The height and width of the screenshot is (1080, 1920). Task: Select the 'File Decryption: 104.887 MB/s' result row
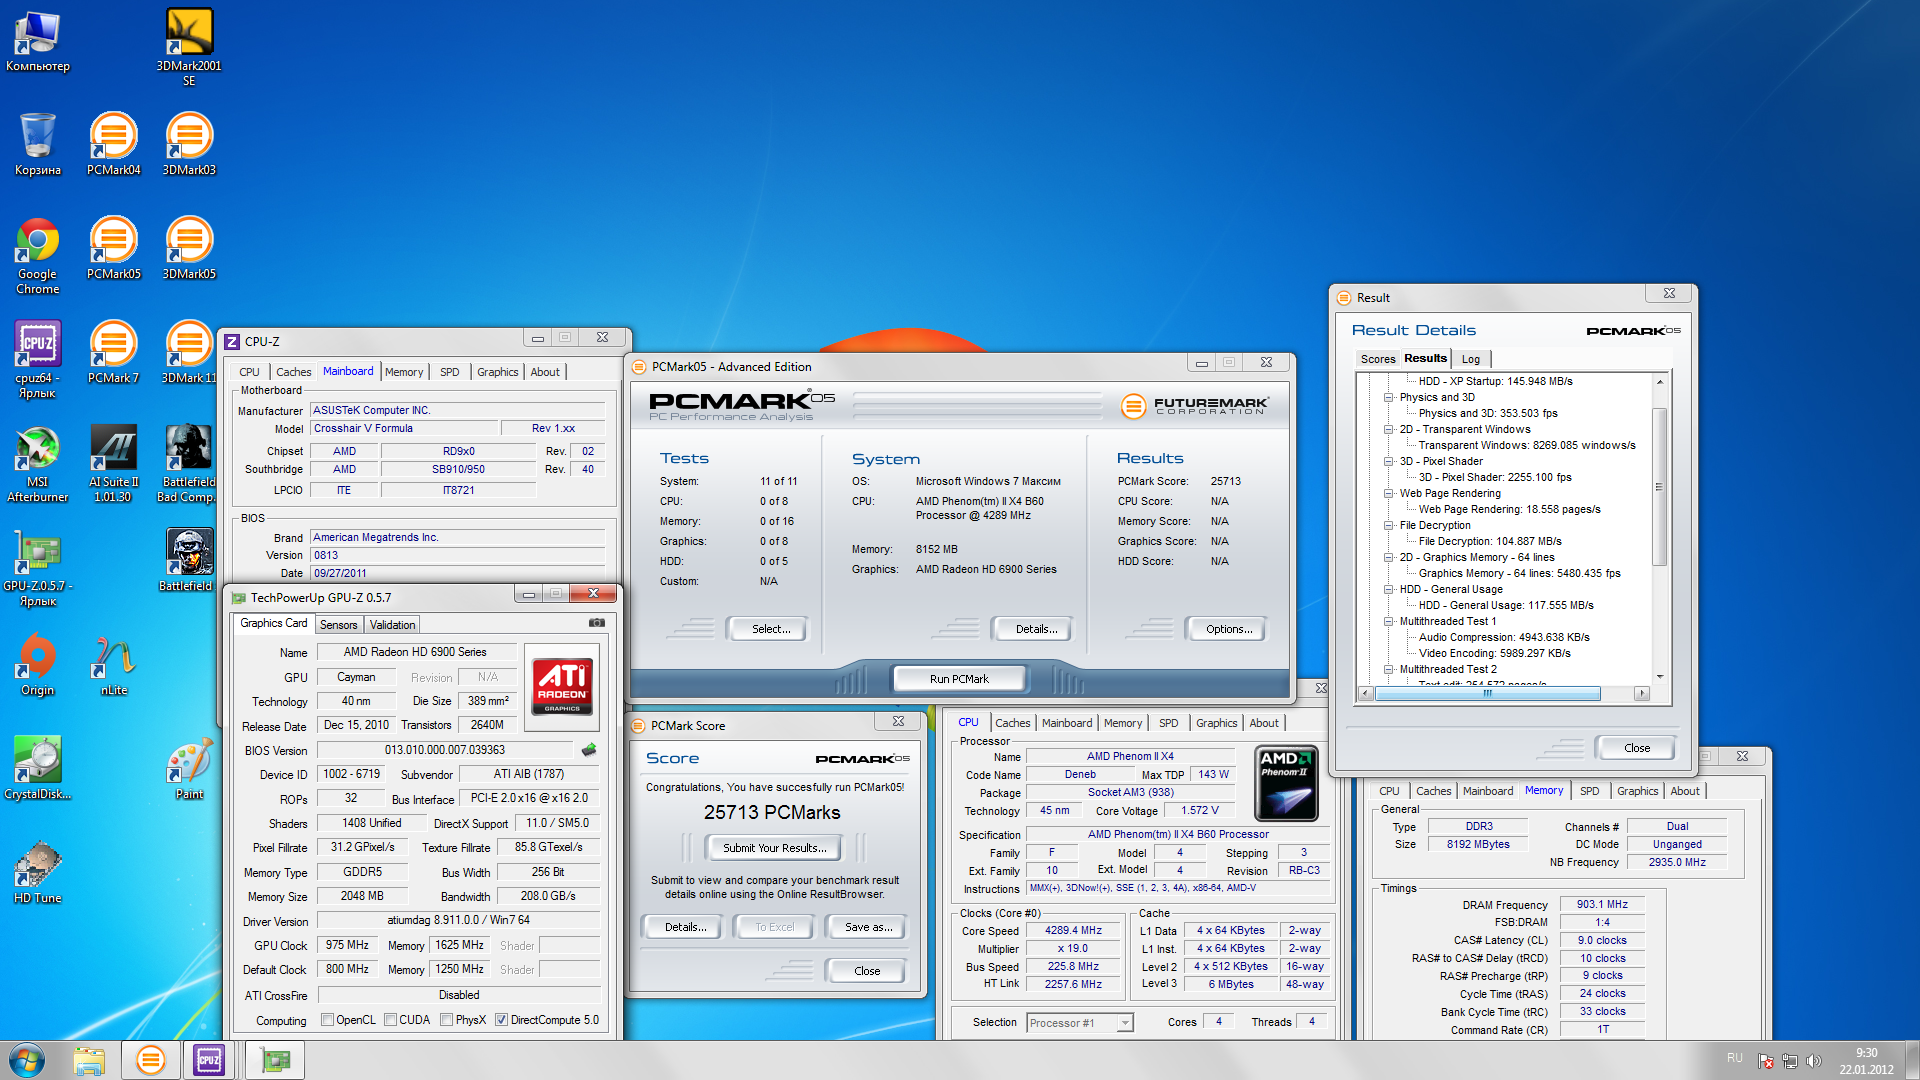tap(1489, 541)
